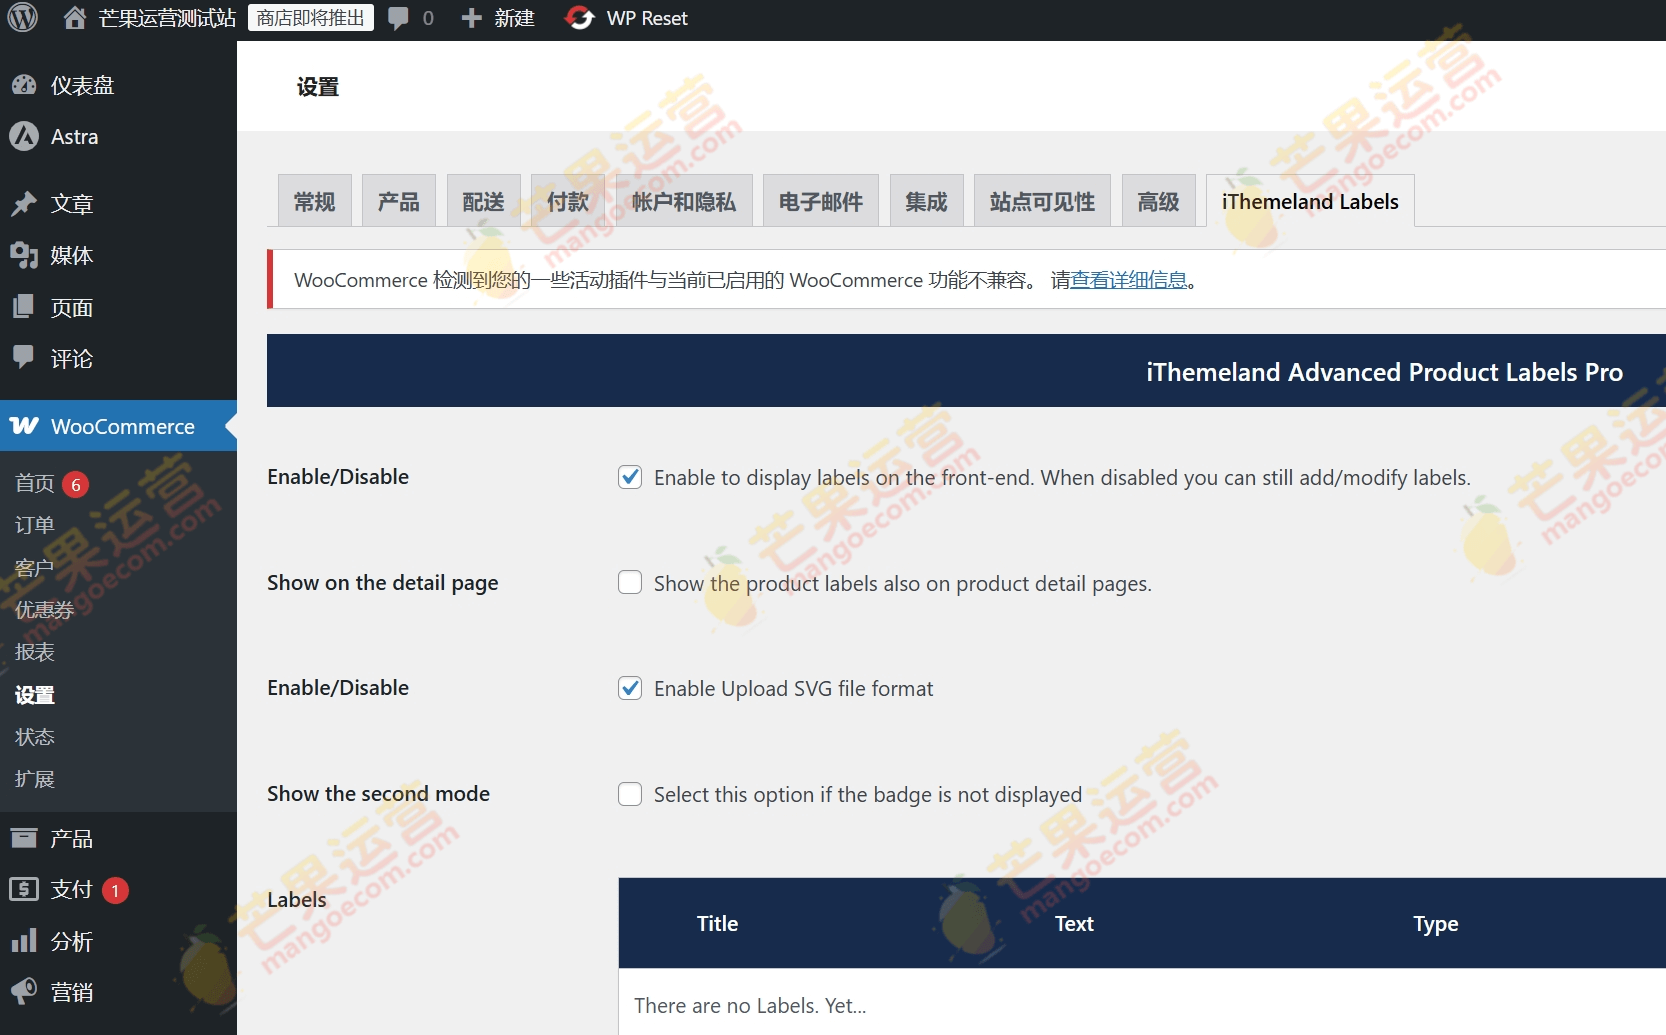Click the 'There are no Labels. Yet...' row
This screenshot has height=1035, width=1666.
(1142, 1002)
